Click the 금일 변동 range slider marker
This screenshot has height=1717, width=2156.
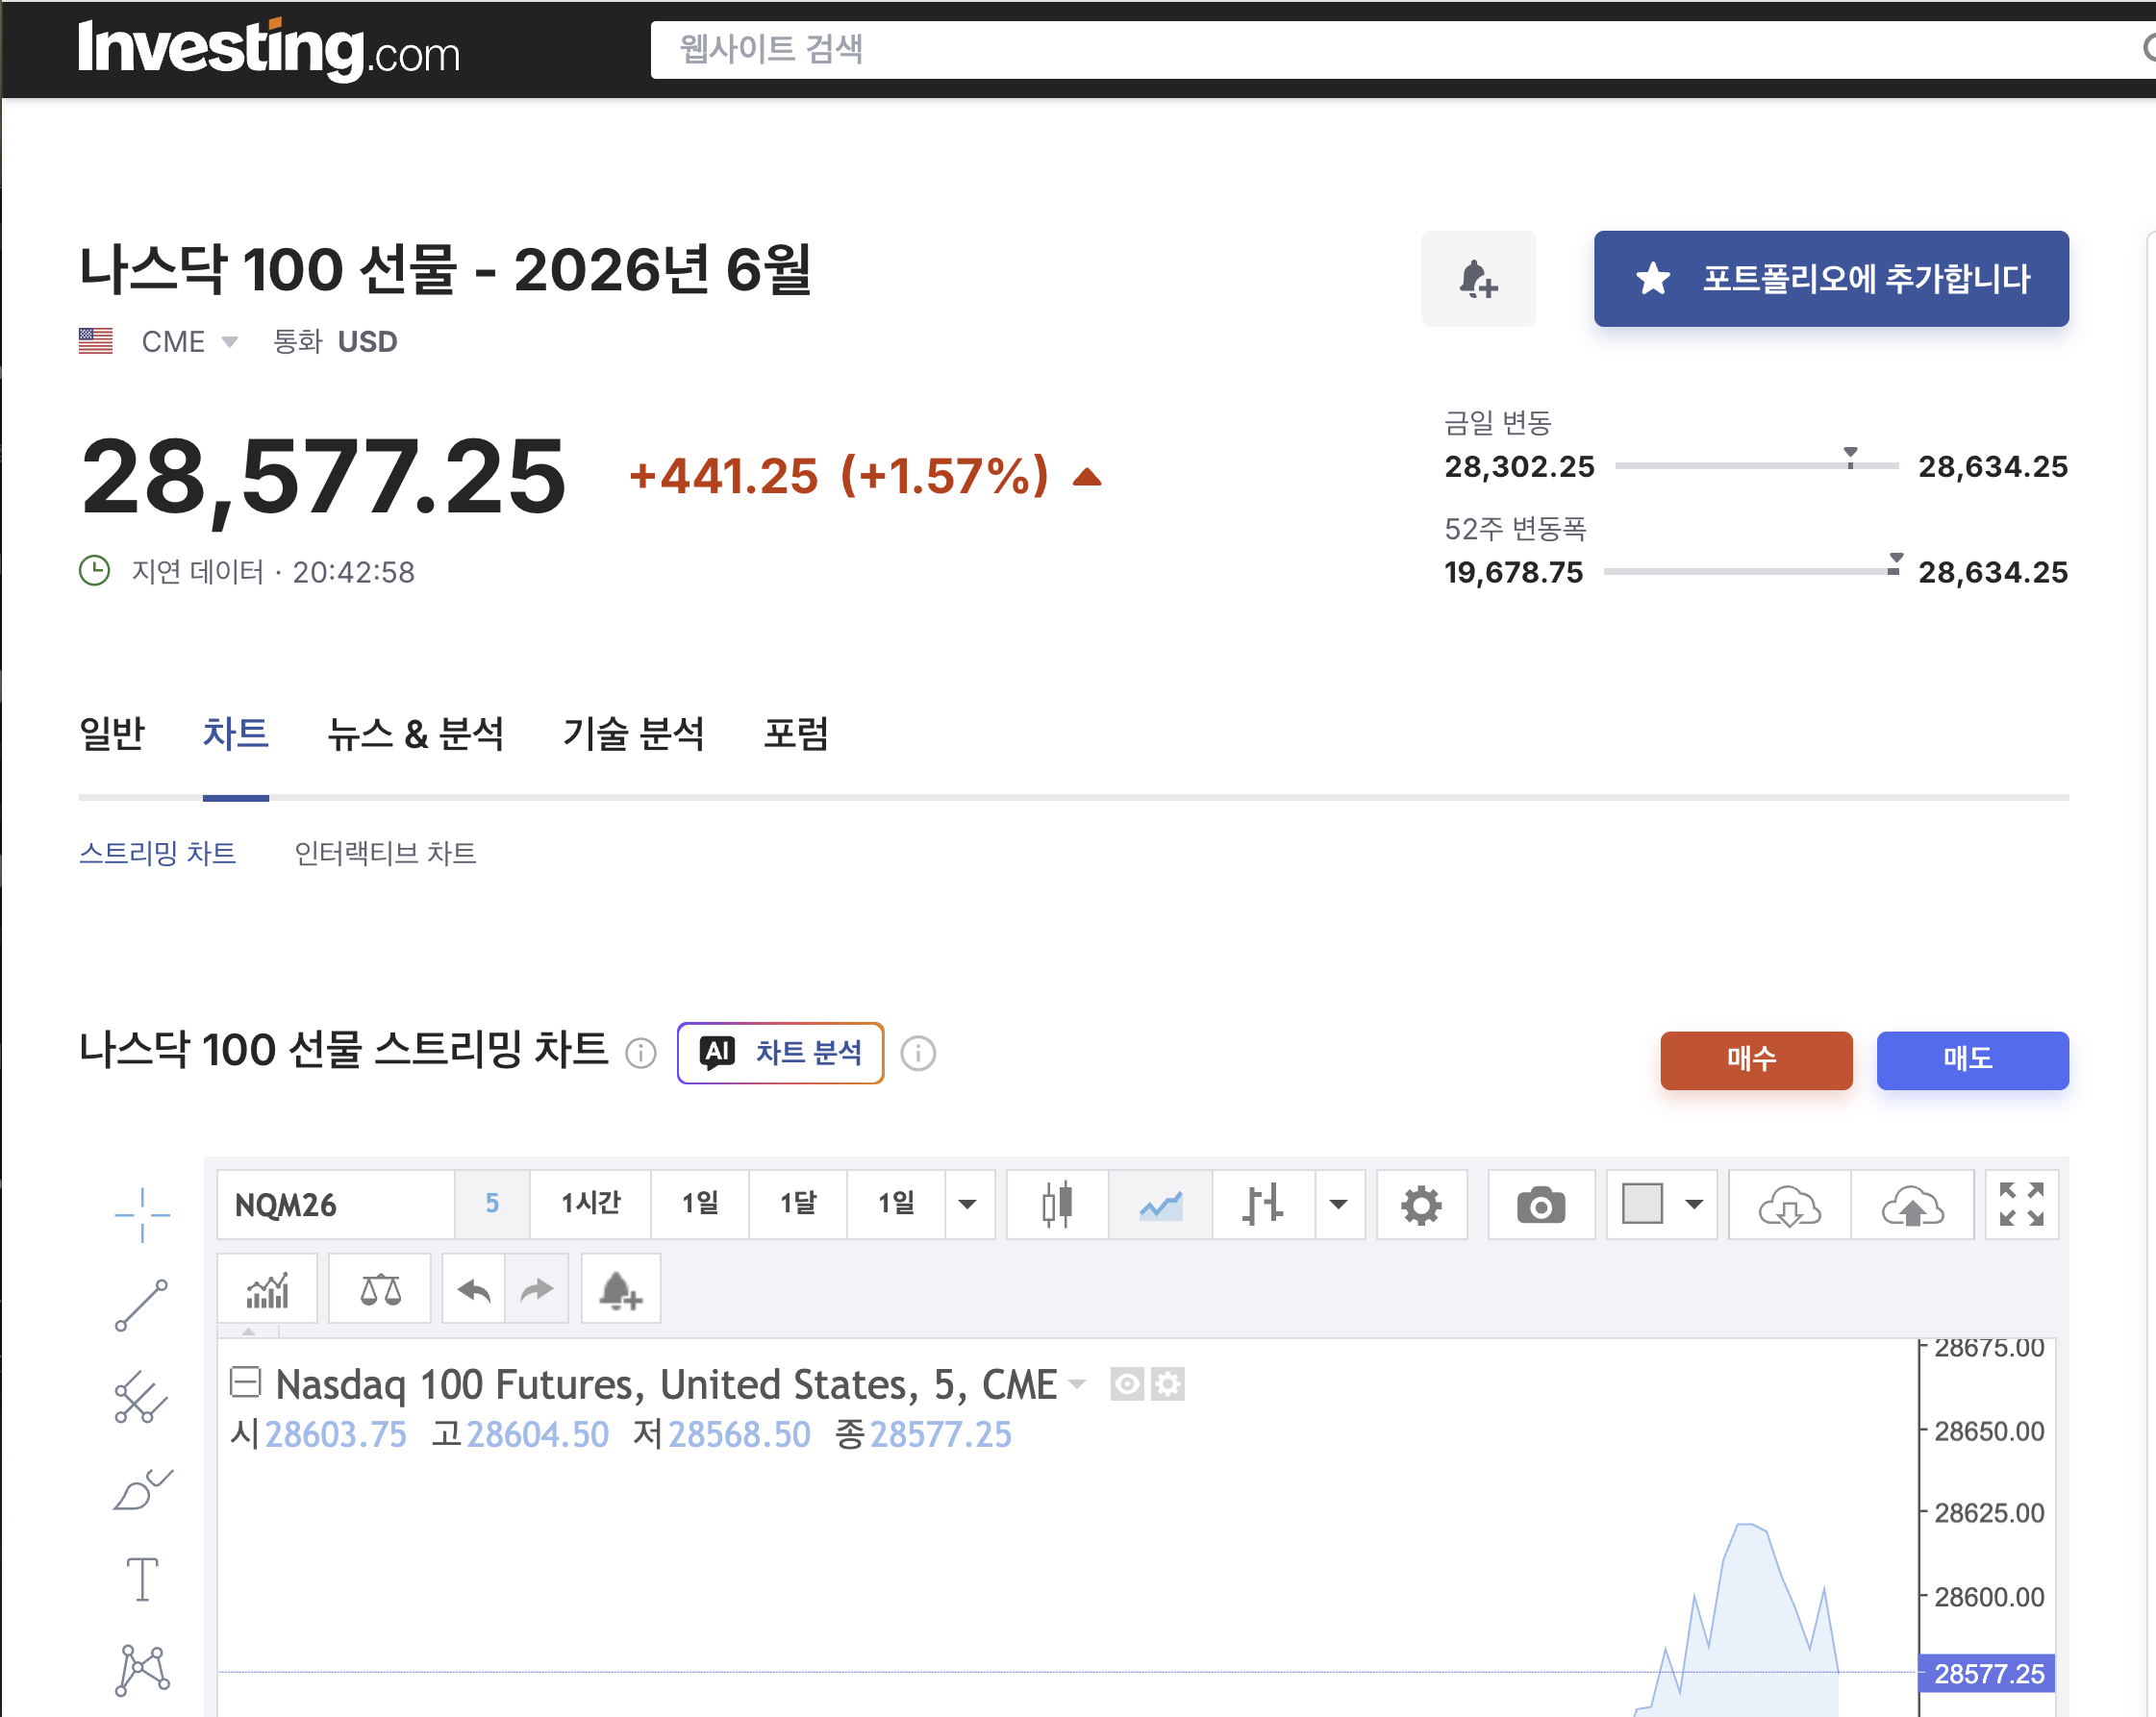coord(1851,458)
